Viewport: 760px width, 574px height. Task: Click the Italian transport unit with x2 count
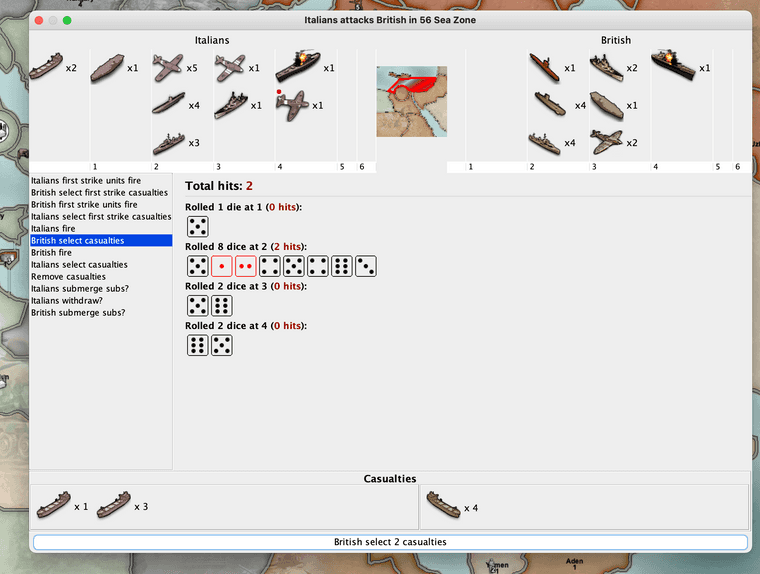pos(46,69)
